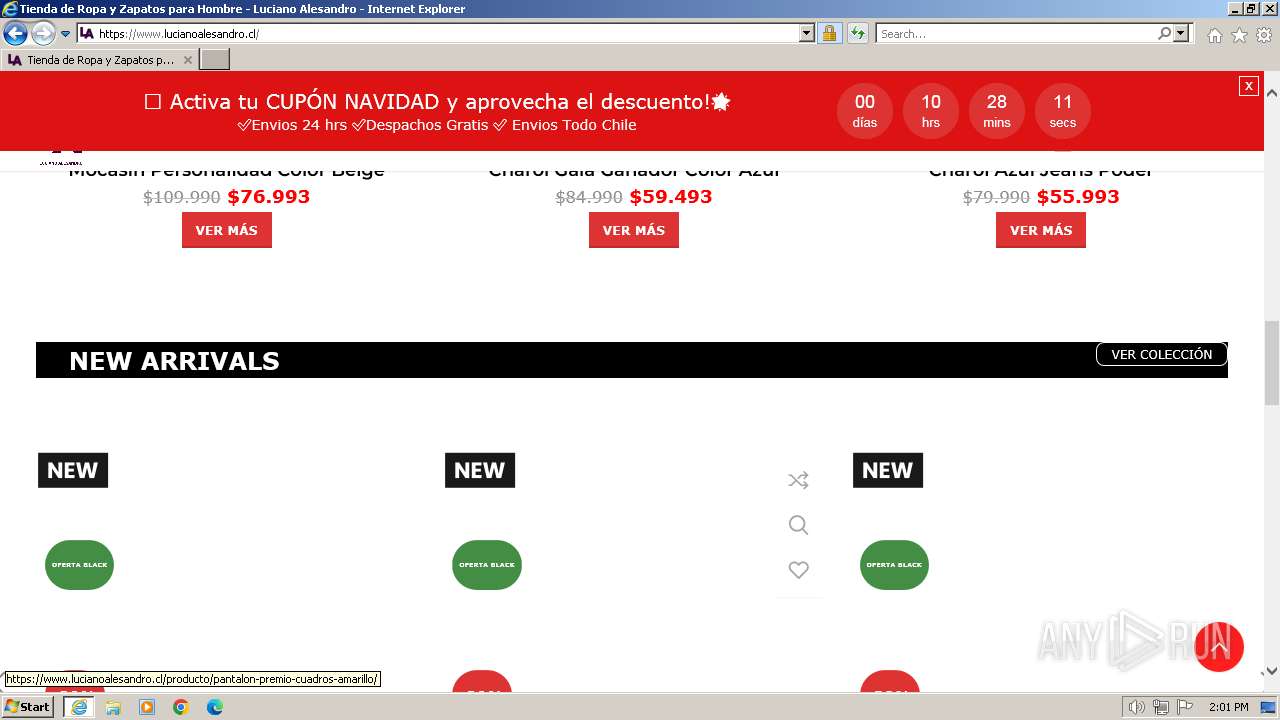Click the días countdown circle
Image resolution: width=1280 pixels, height=720 pixels.
(865, 111)
